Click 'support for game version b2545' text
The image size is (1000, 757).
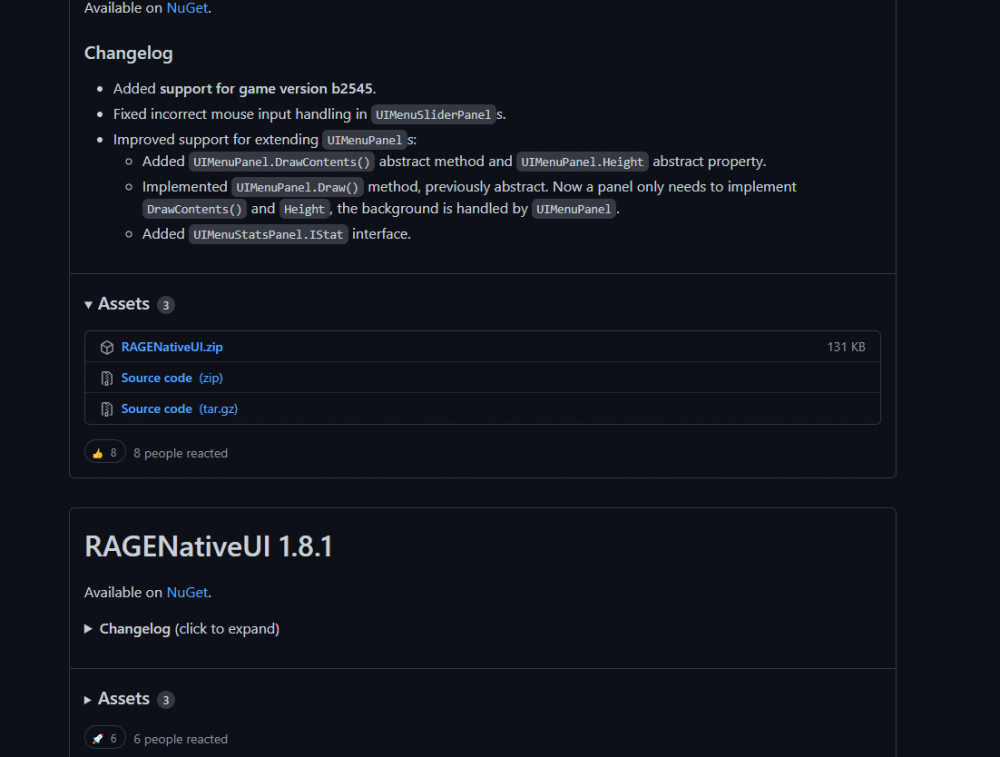click(x=267, y=89)
